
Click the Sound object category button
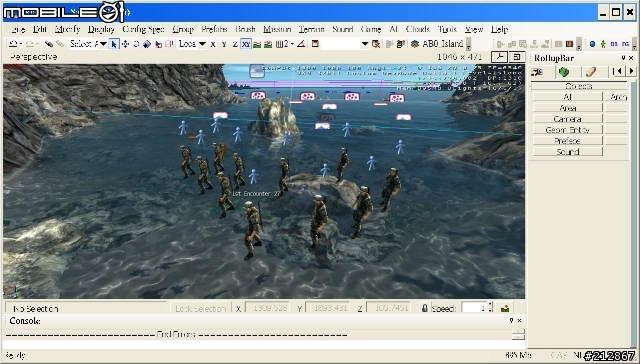pyautogui.click(x=567, y=152)
